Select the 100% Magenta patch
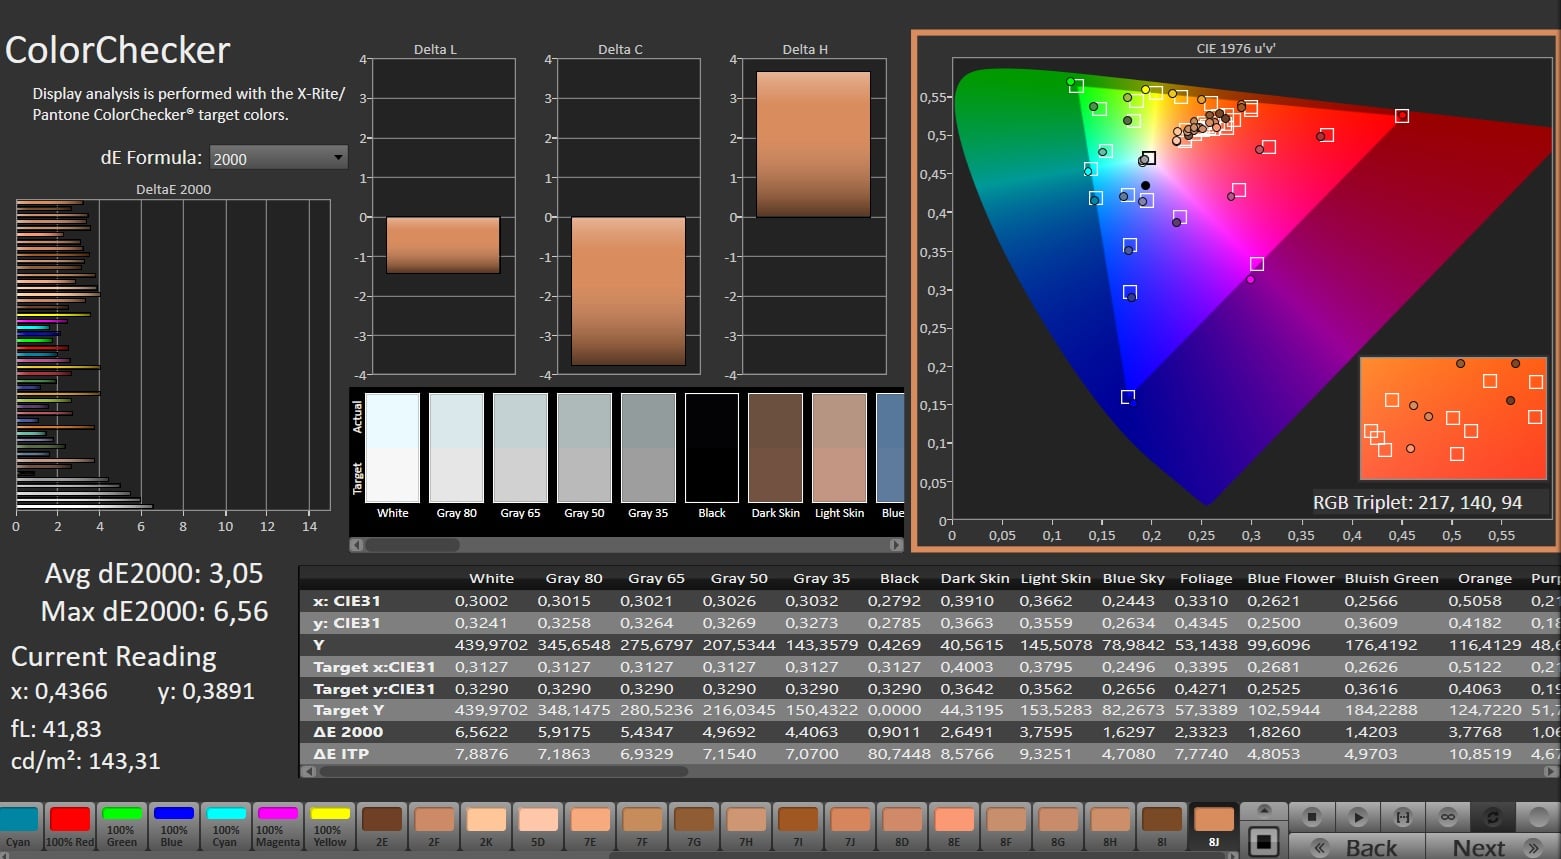The image size is (1561, 859). tap(277, 825)
